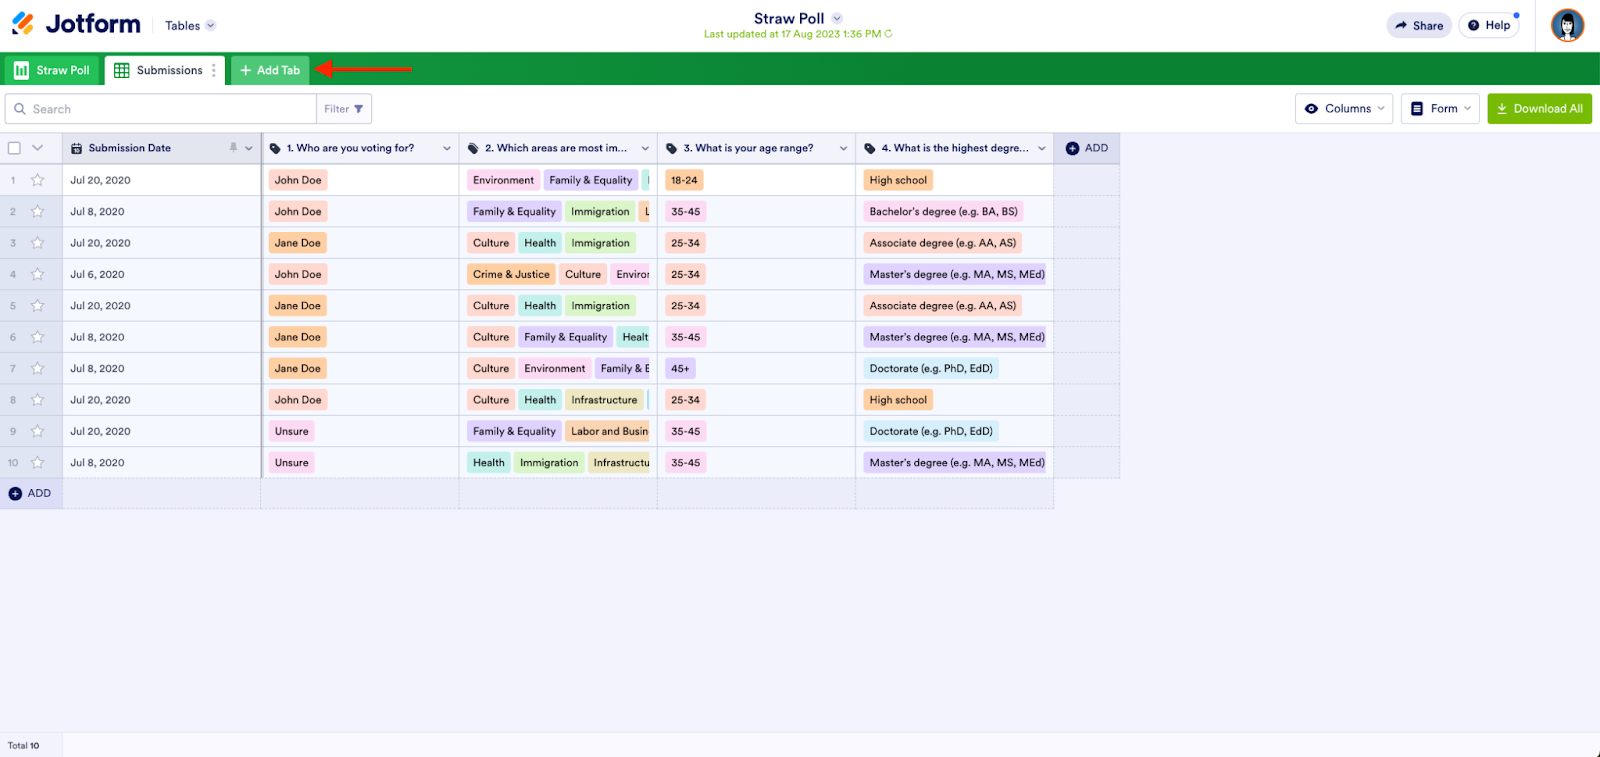Expand the Straw Poll title dropdown
The image size is (1600, 757).
[837, 18]
